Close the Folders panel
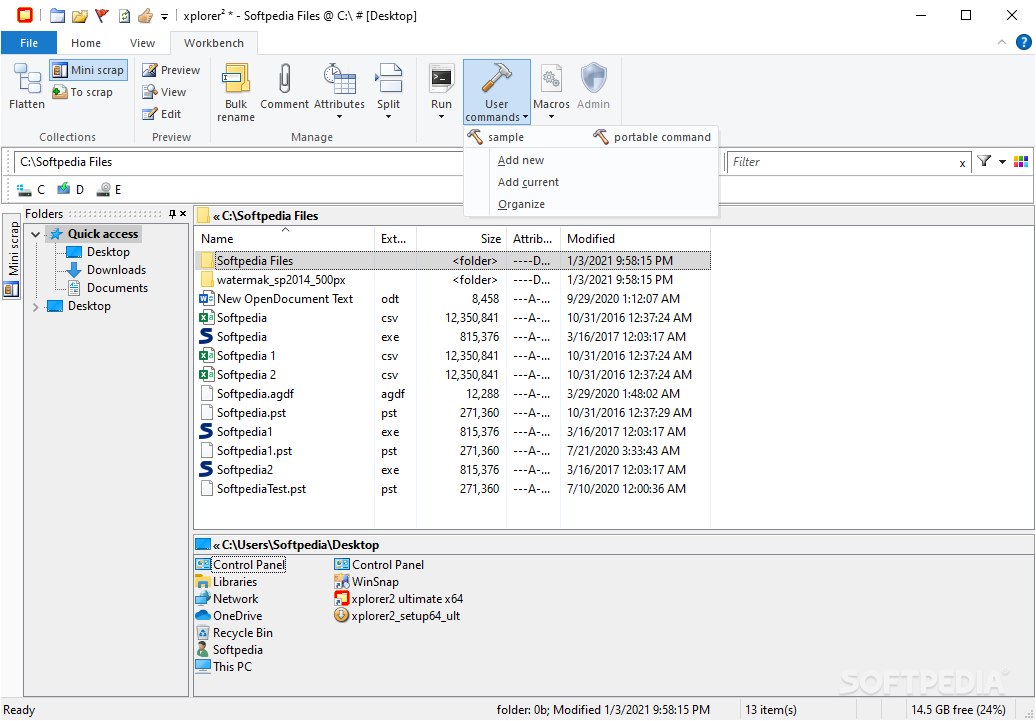The height and width of the screenshot is (721, 1036). click(183, 213)
